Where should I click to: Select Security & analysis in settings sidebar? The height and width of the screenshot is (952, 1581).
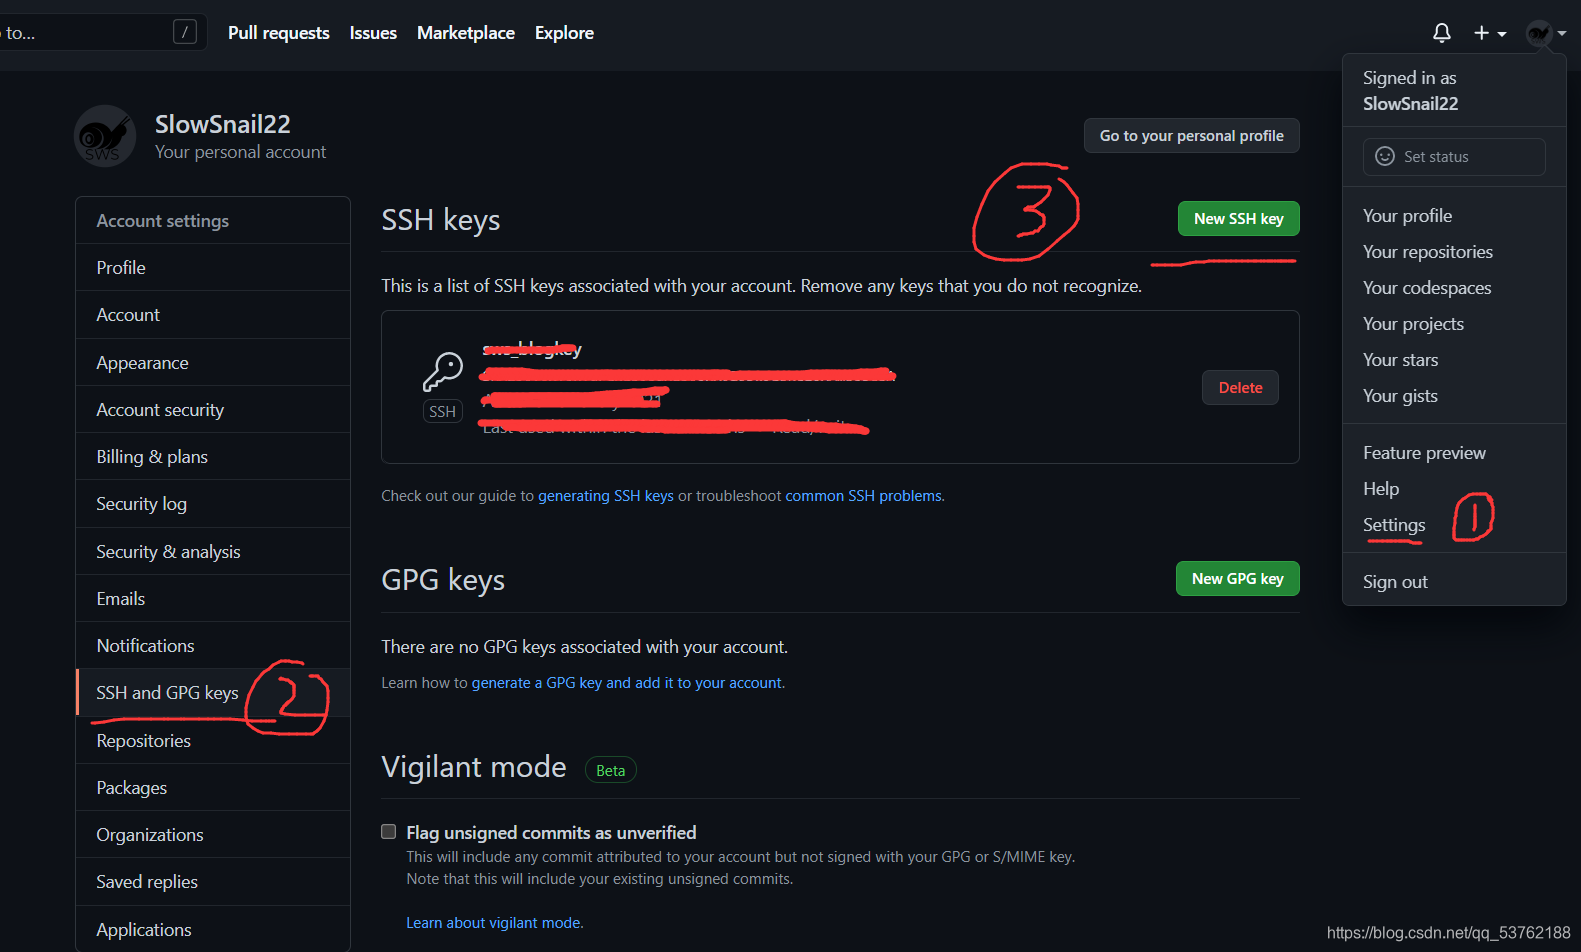(x=213, y=552)
